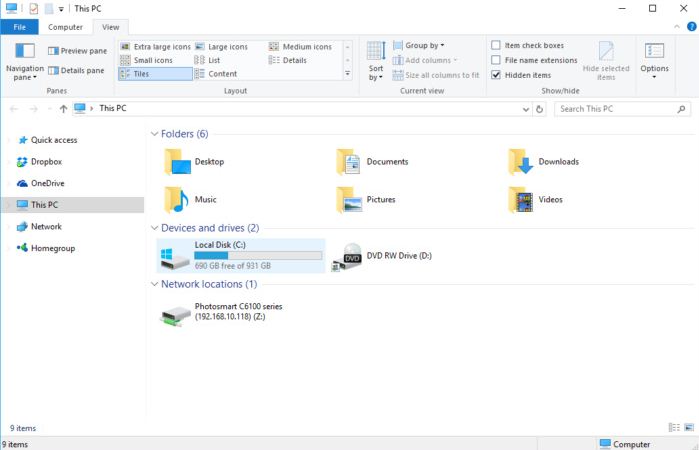Open Customize Quick Access Toolbar dropdown

[x=61, y=9]
